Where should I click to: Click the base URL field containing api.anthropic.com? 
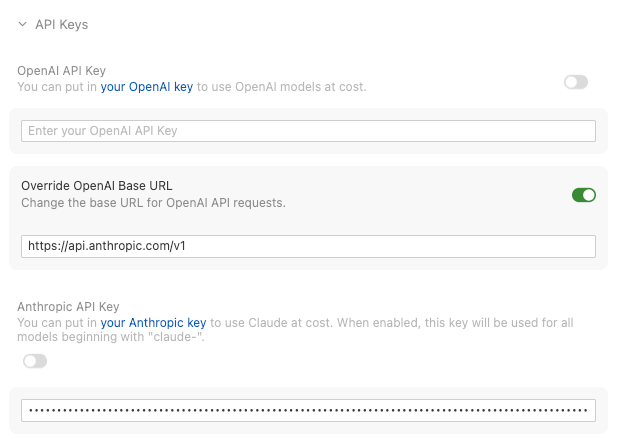[308, 245]
